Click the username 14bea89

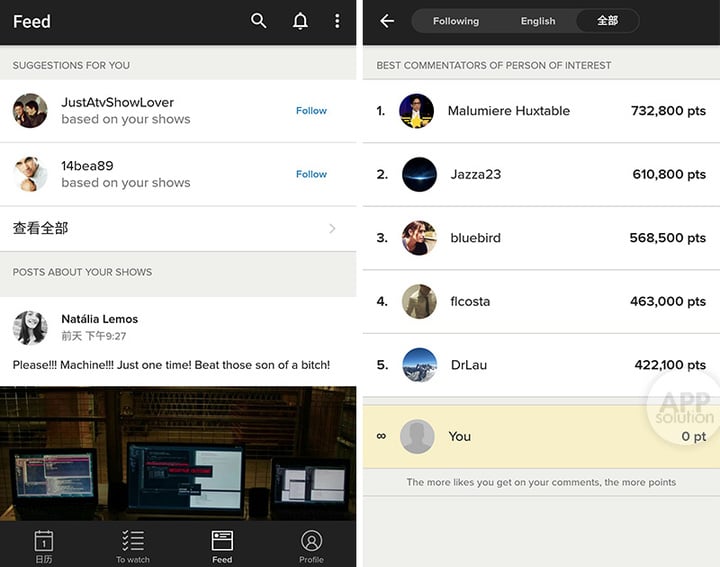(87, 166)
